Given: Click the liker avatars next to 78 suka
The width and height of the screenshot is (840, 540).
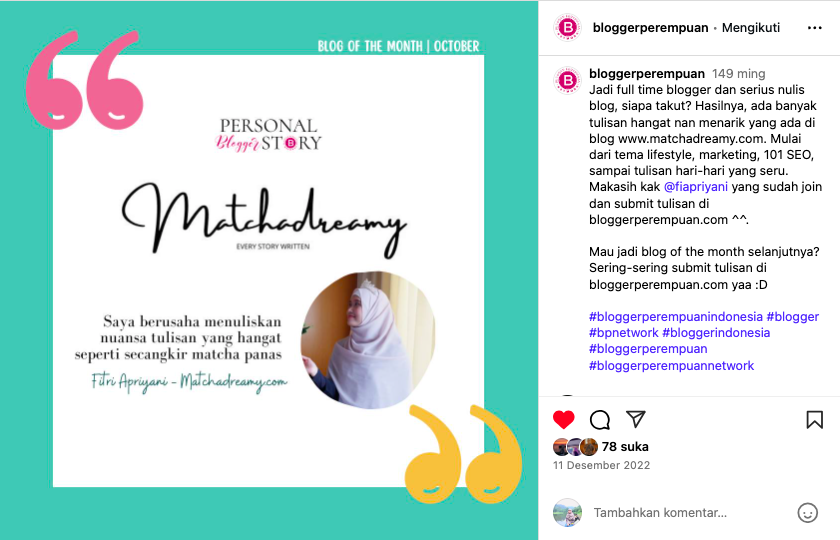Looking at the screenshot, I should pos(575,447).
